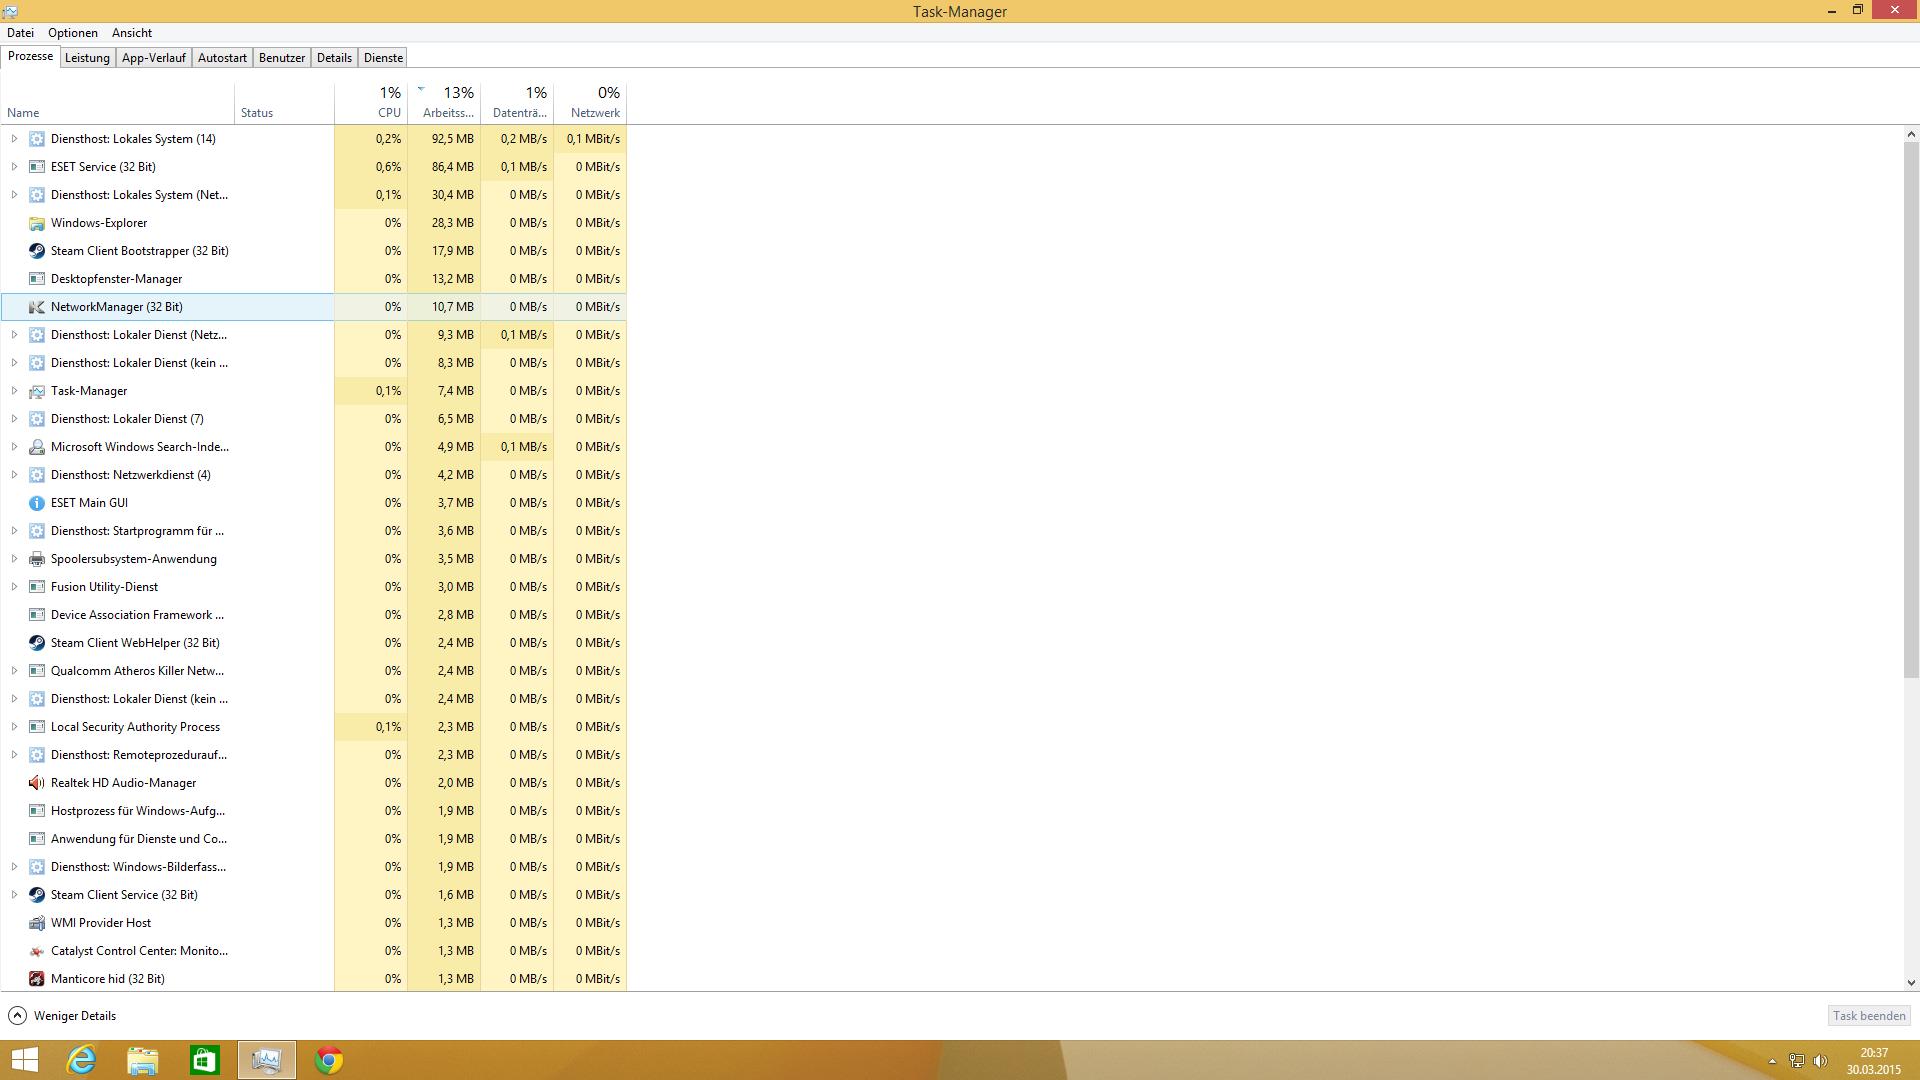
Task: Expand the Steam Client Service entry
Action: (14, 895)
